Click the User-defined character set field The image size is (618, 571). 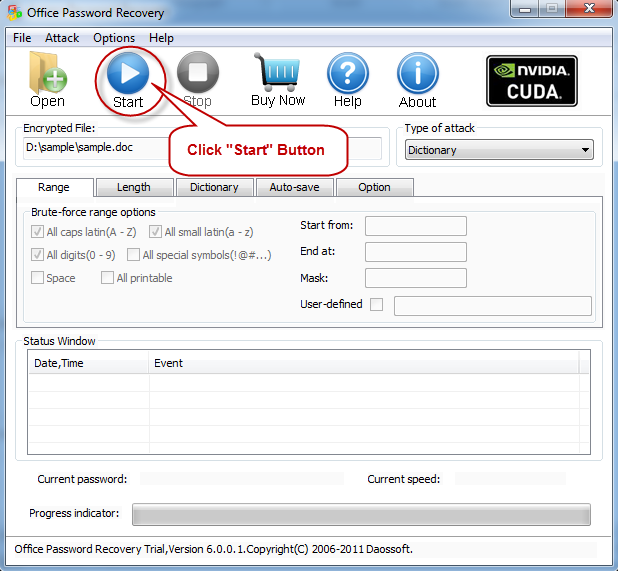[493, 306]
